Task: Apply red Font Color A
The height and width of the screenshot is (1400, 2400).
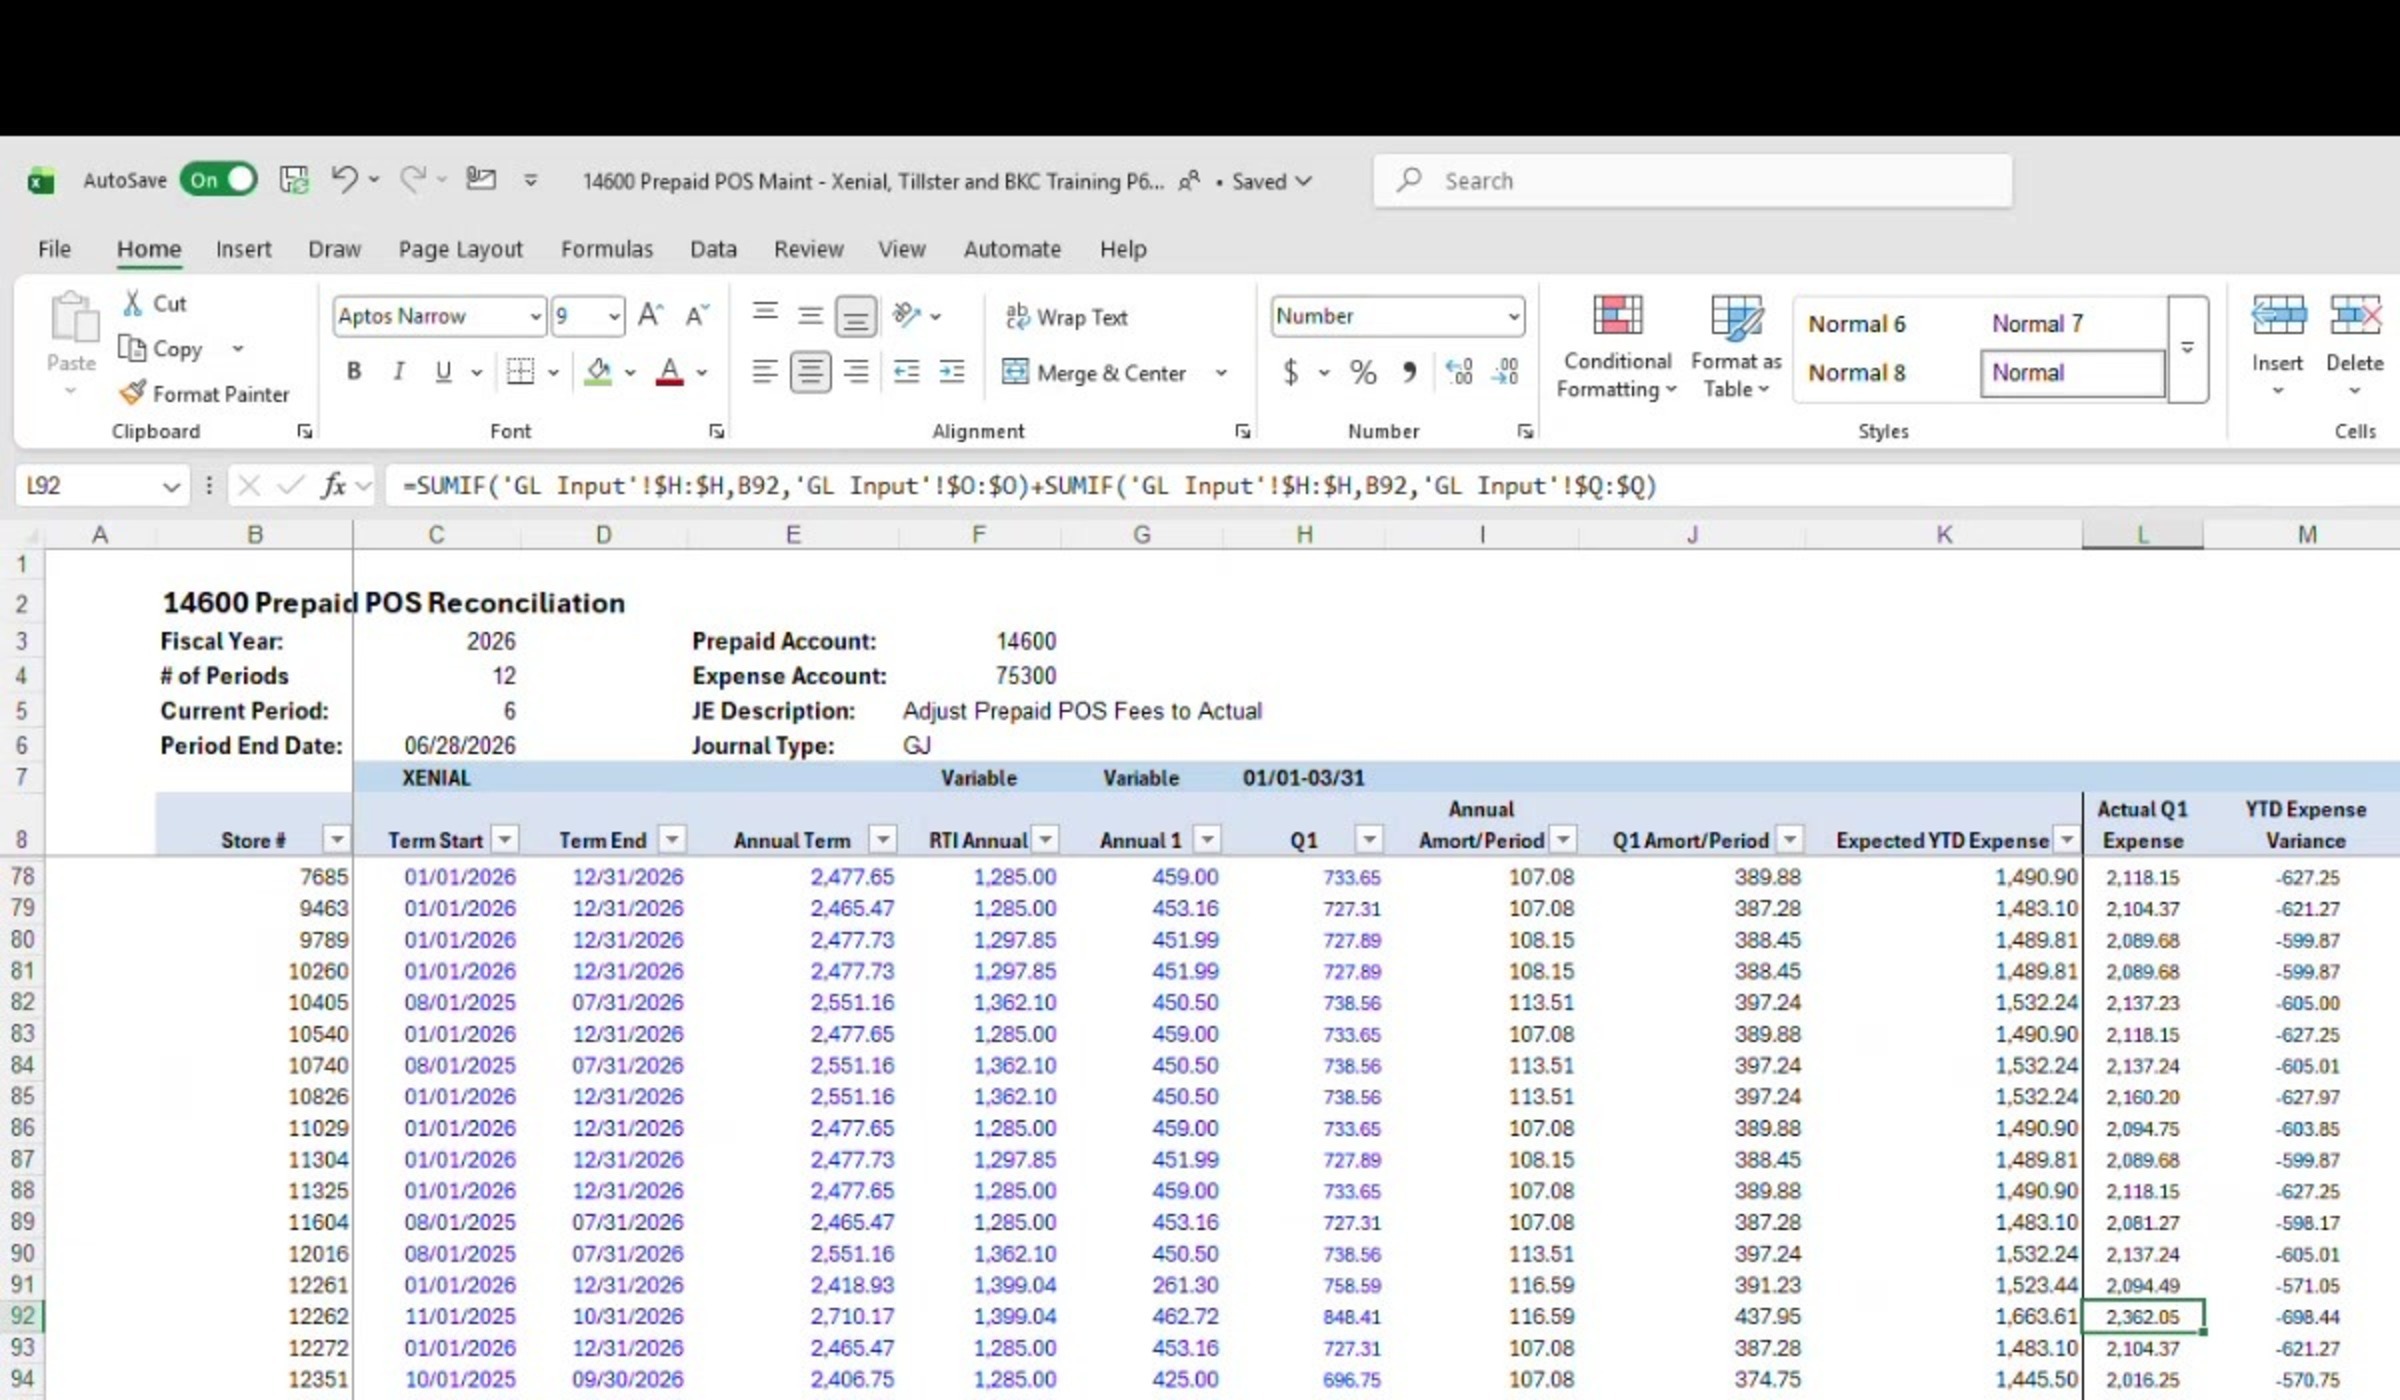Action: tap(669, 372)
